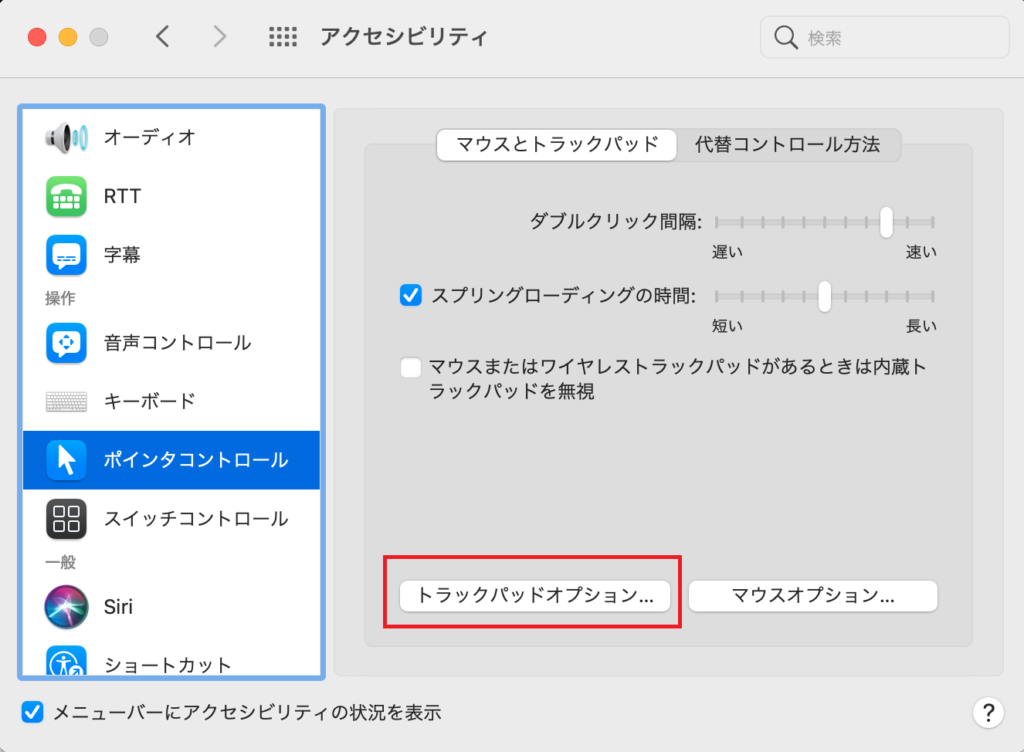Click the スイッチコントロール grid icon

tap(66, 519)
